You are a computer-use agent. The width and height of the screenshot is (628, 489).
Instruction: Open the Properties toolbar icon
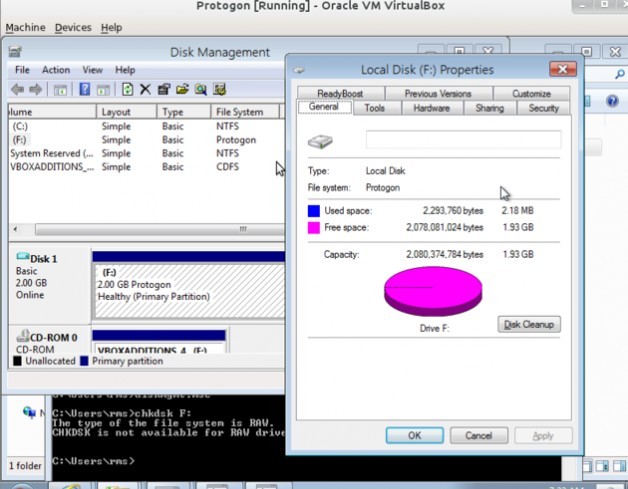tap(164, 89)
